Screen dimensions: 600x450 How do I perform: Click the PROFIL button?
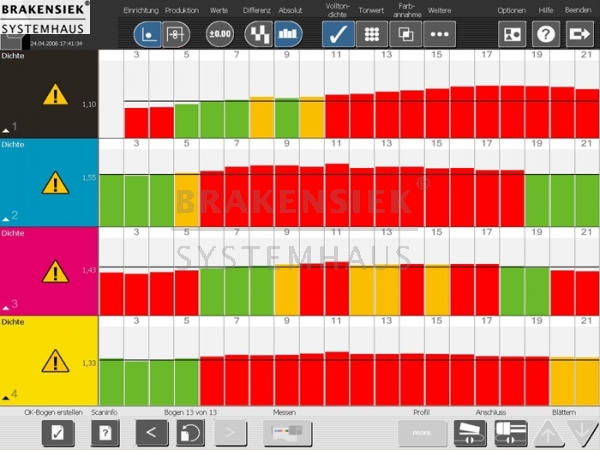coord(422,433)
